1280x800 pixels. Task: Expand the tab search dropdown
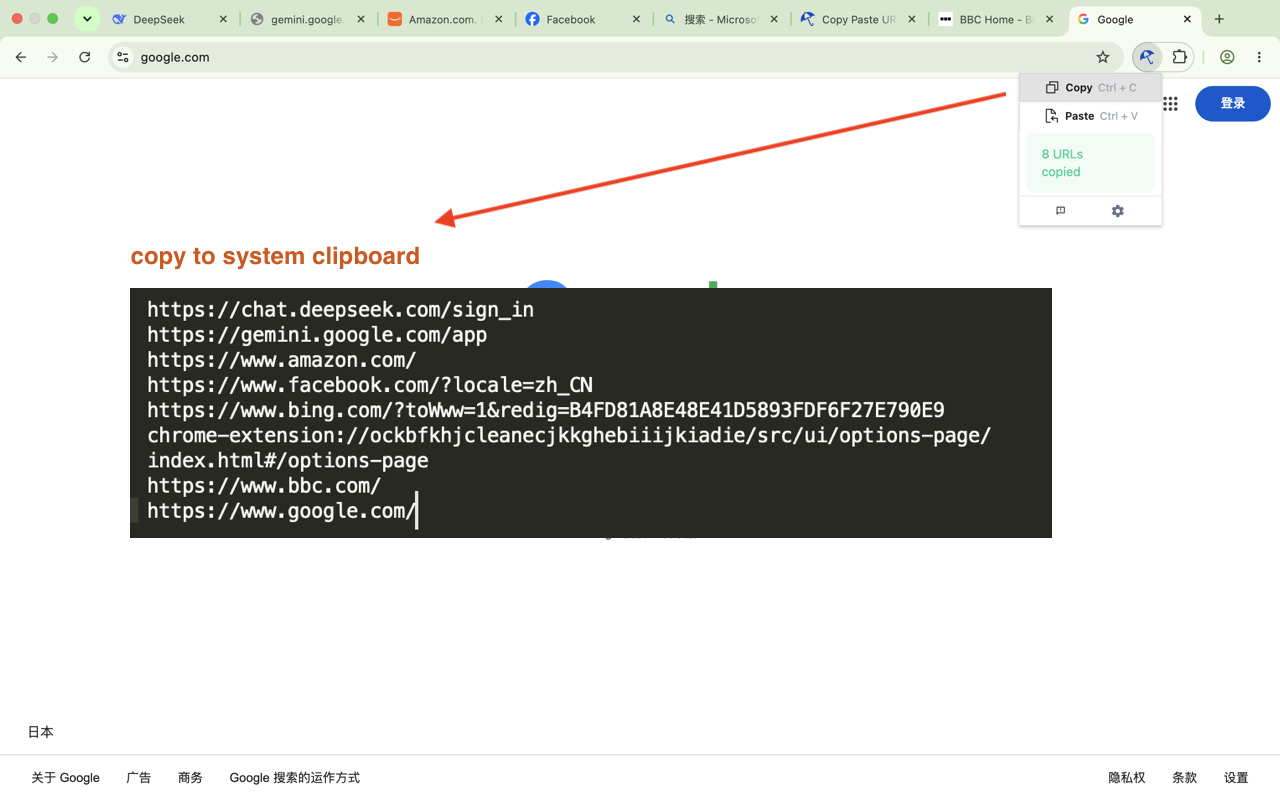click(87, 19)
